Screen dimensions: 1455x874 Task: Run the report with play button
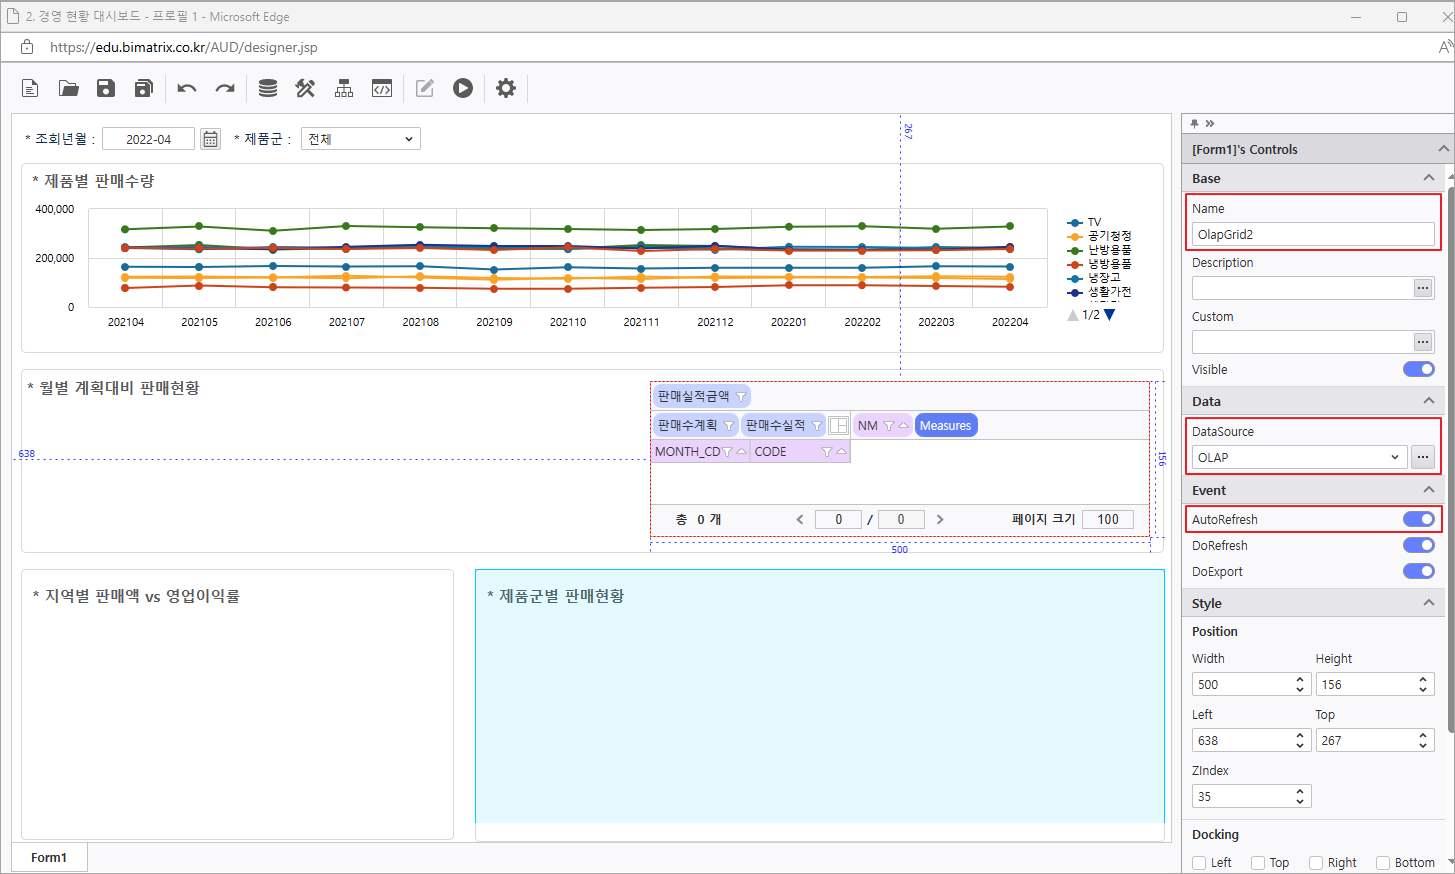point(462,88)
